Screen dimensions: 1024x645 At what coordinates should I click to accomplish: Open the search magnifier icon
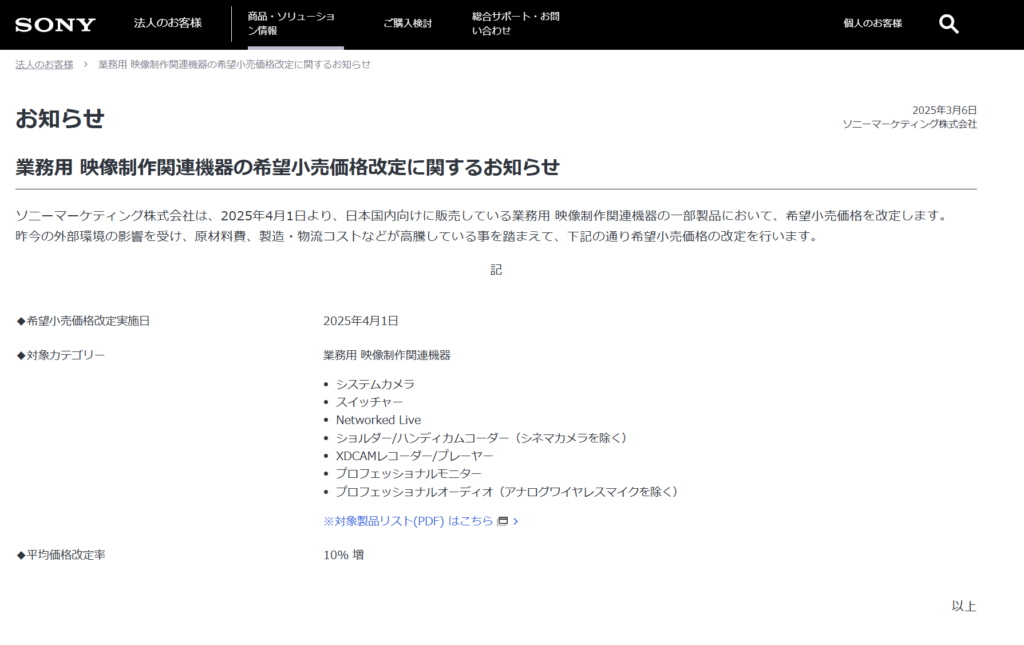pyautogui.click(x=948, y=24)
